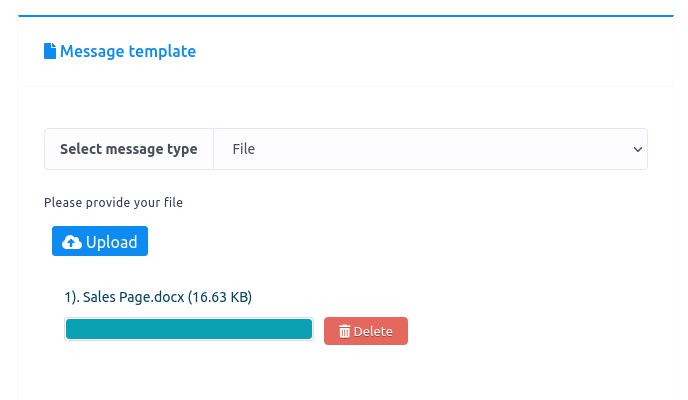Click the selected 'File' value text
688x400 pixels.
[x=243, y=149]
